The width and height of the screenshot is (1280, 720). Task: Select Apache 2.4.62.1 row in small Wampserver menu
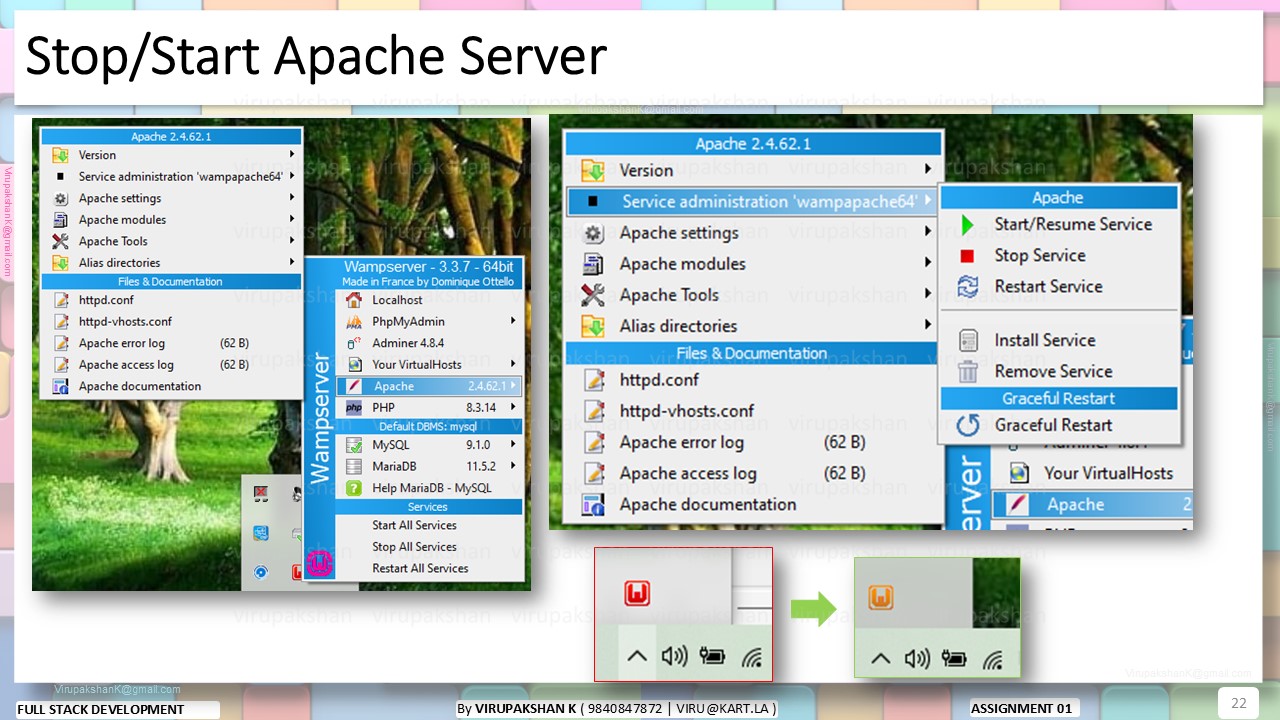pyautogui.click(x=429, y=386)
